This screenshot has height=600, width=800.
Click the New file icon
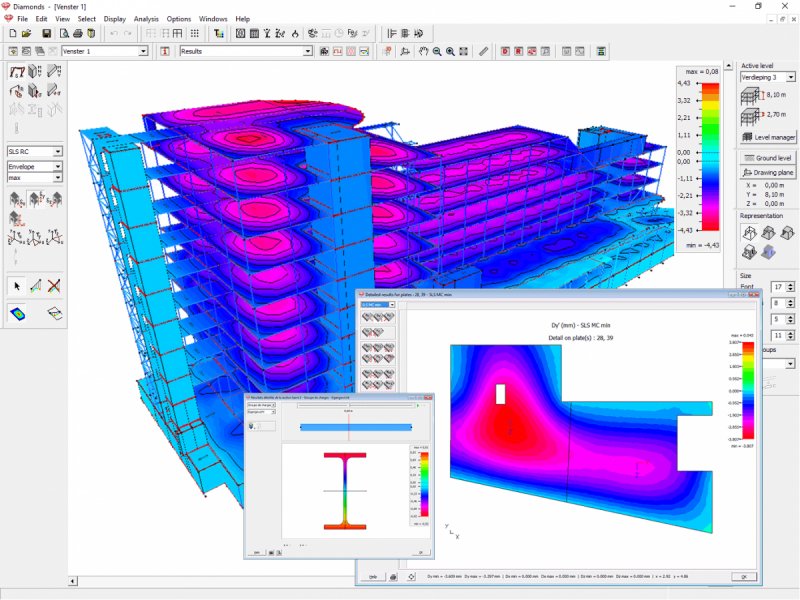point(13,34)
